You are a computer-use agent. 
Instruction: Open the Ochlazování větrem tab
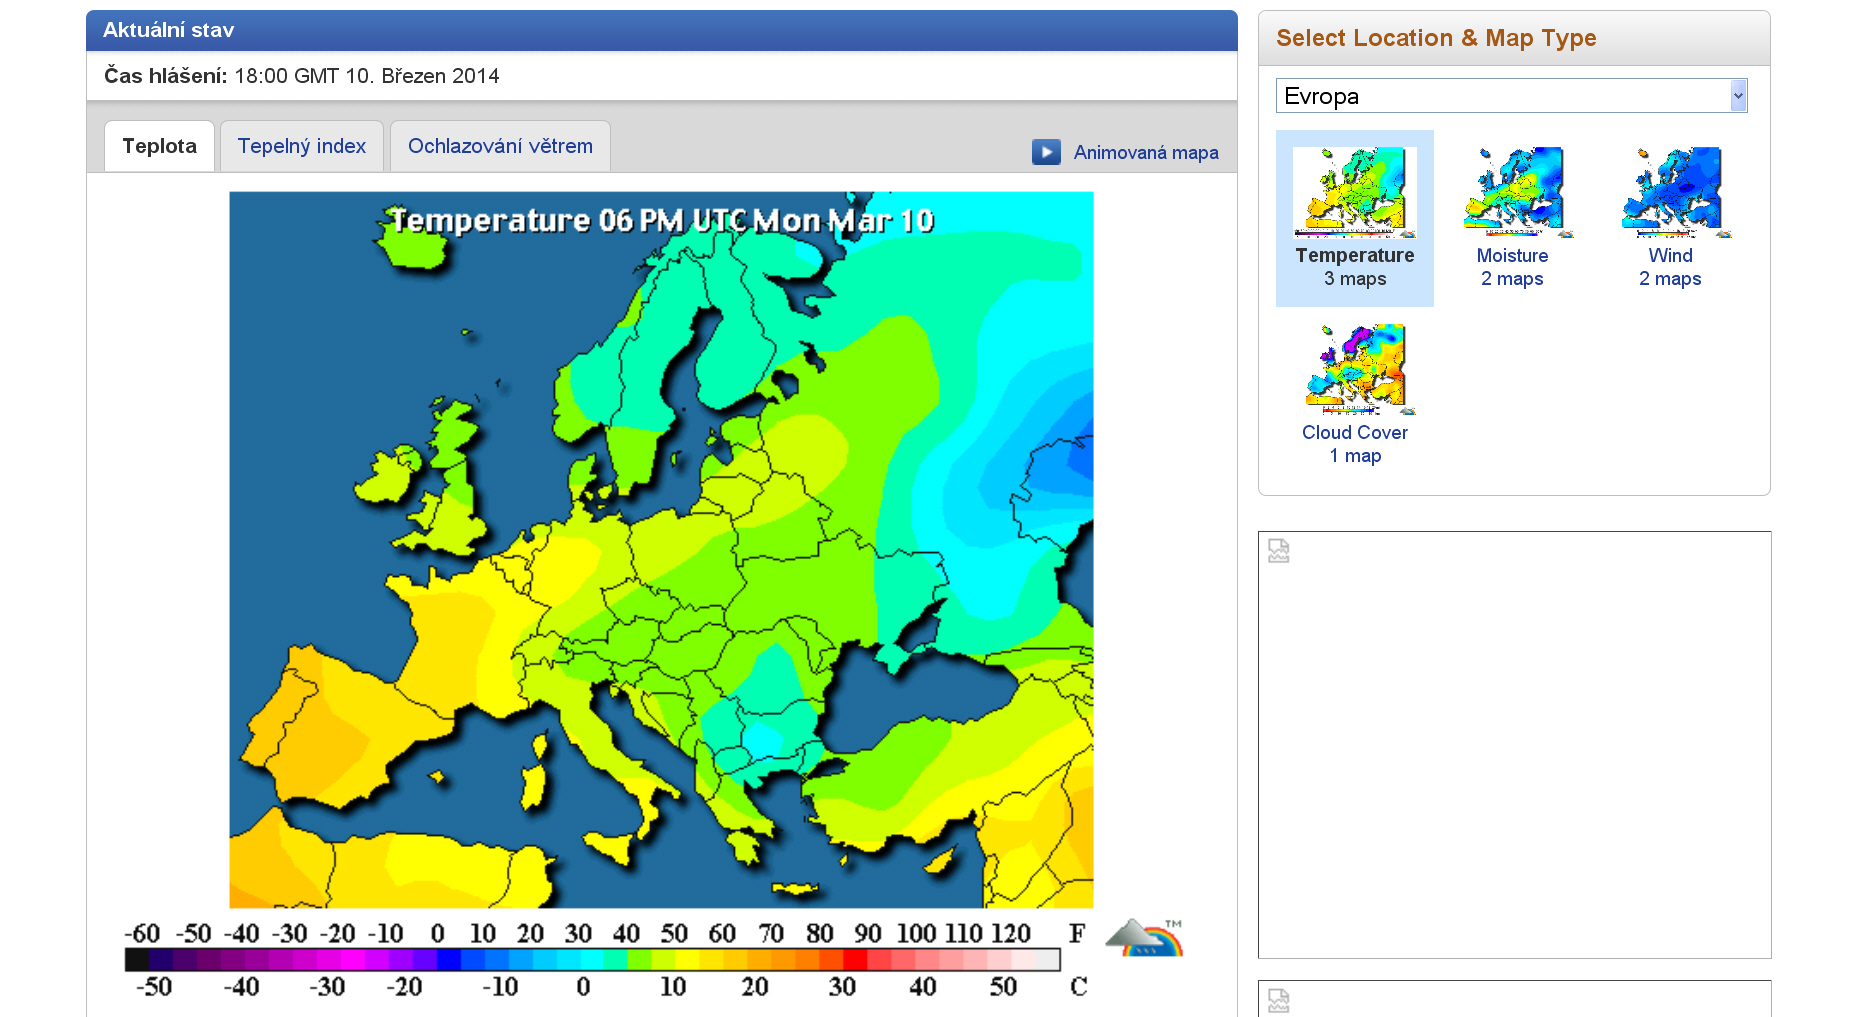pos(500,146)
